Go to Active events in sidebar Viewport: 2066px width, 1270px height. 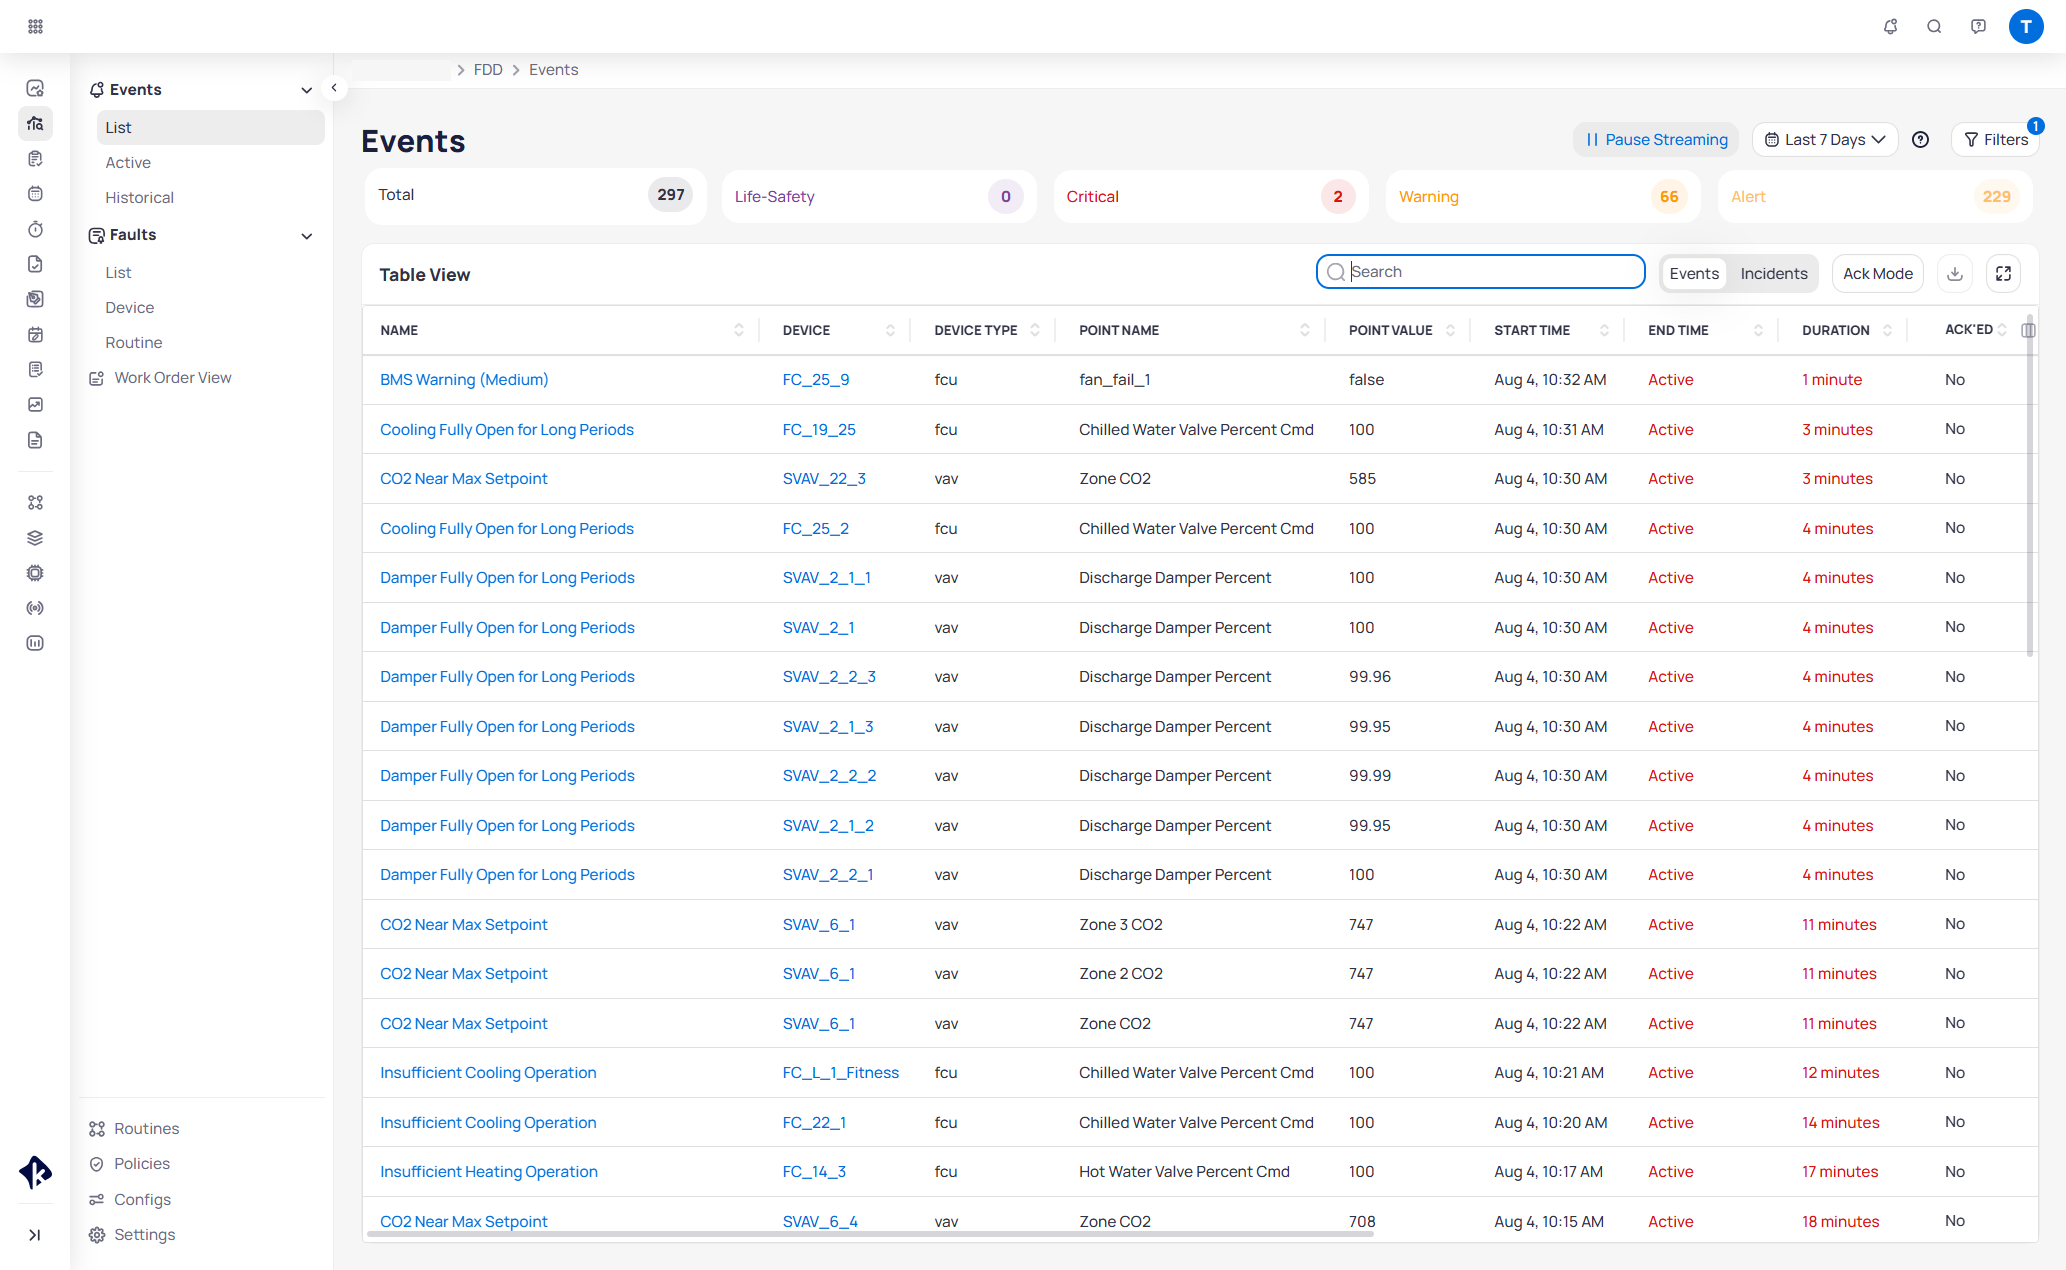click(128, 163)
